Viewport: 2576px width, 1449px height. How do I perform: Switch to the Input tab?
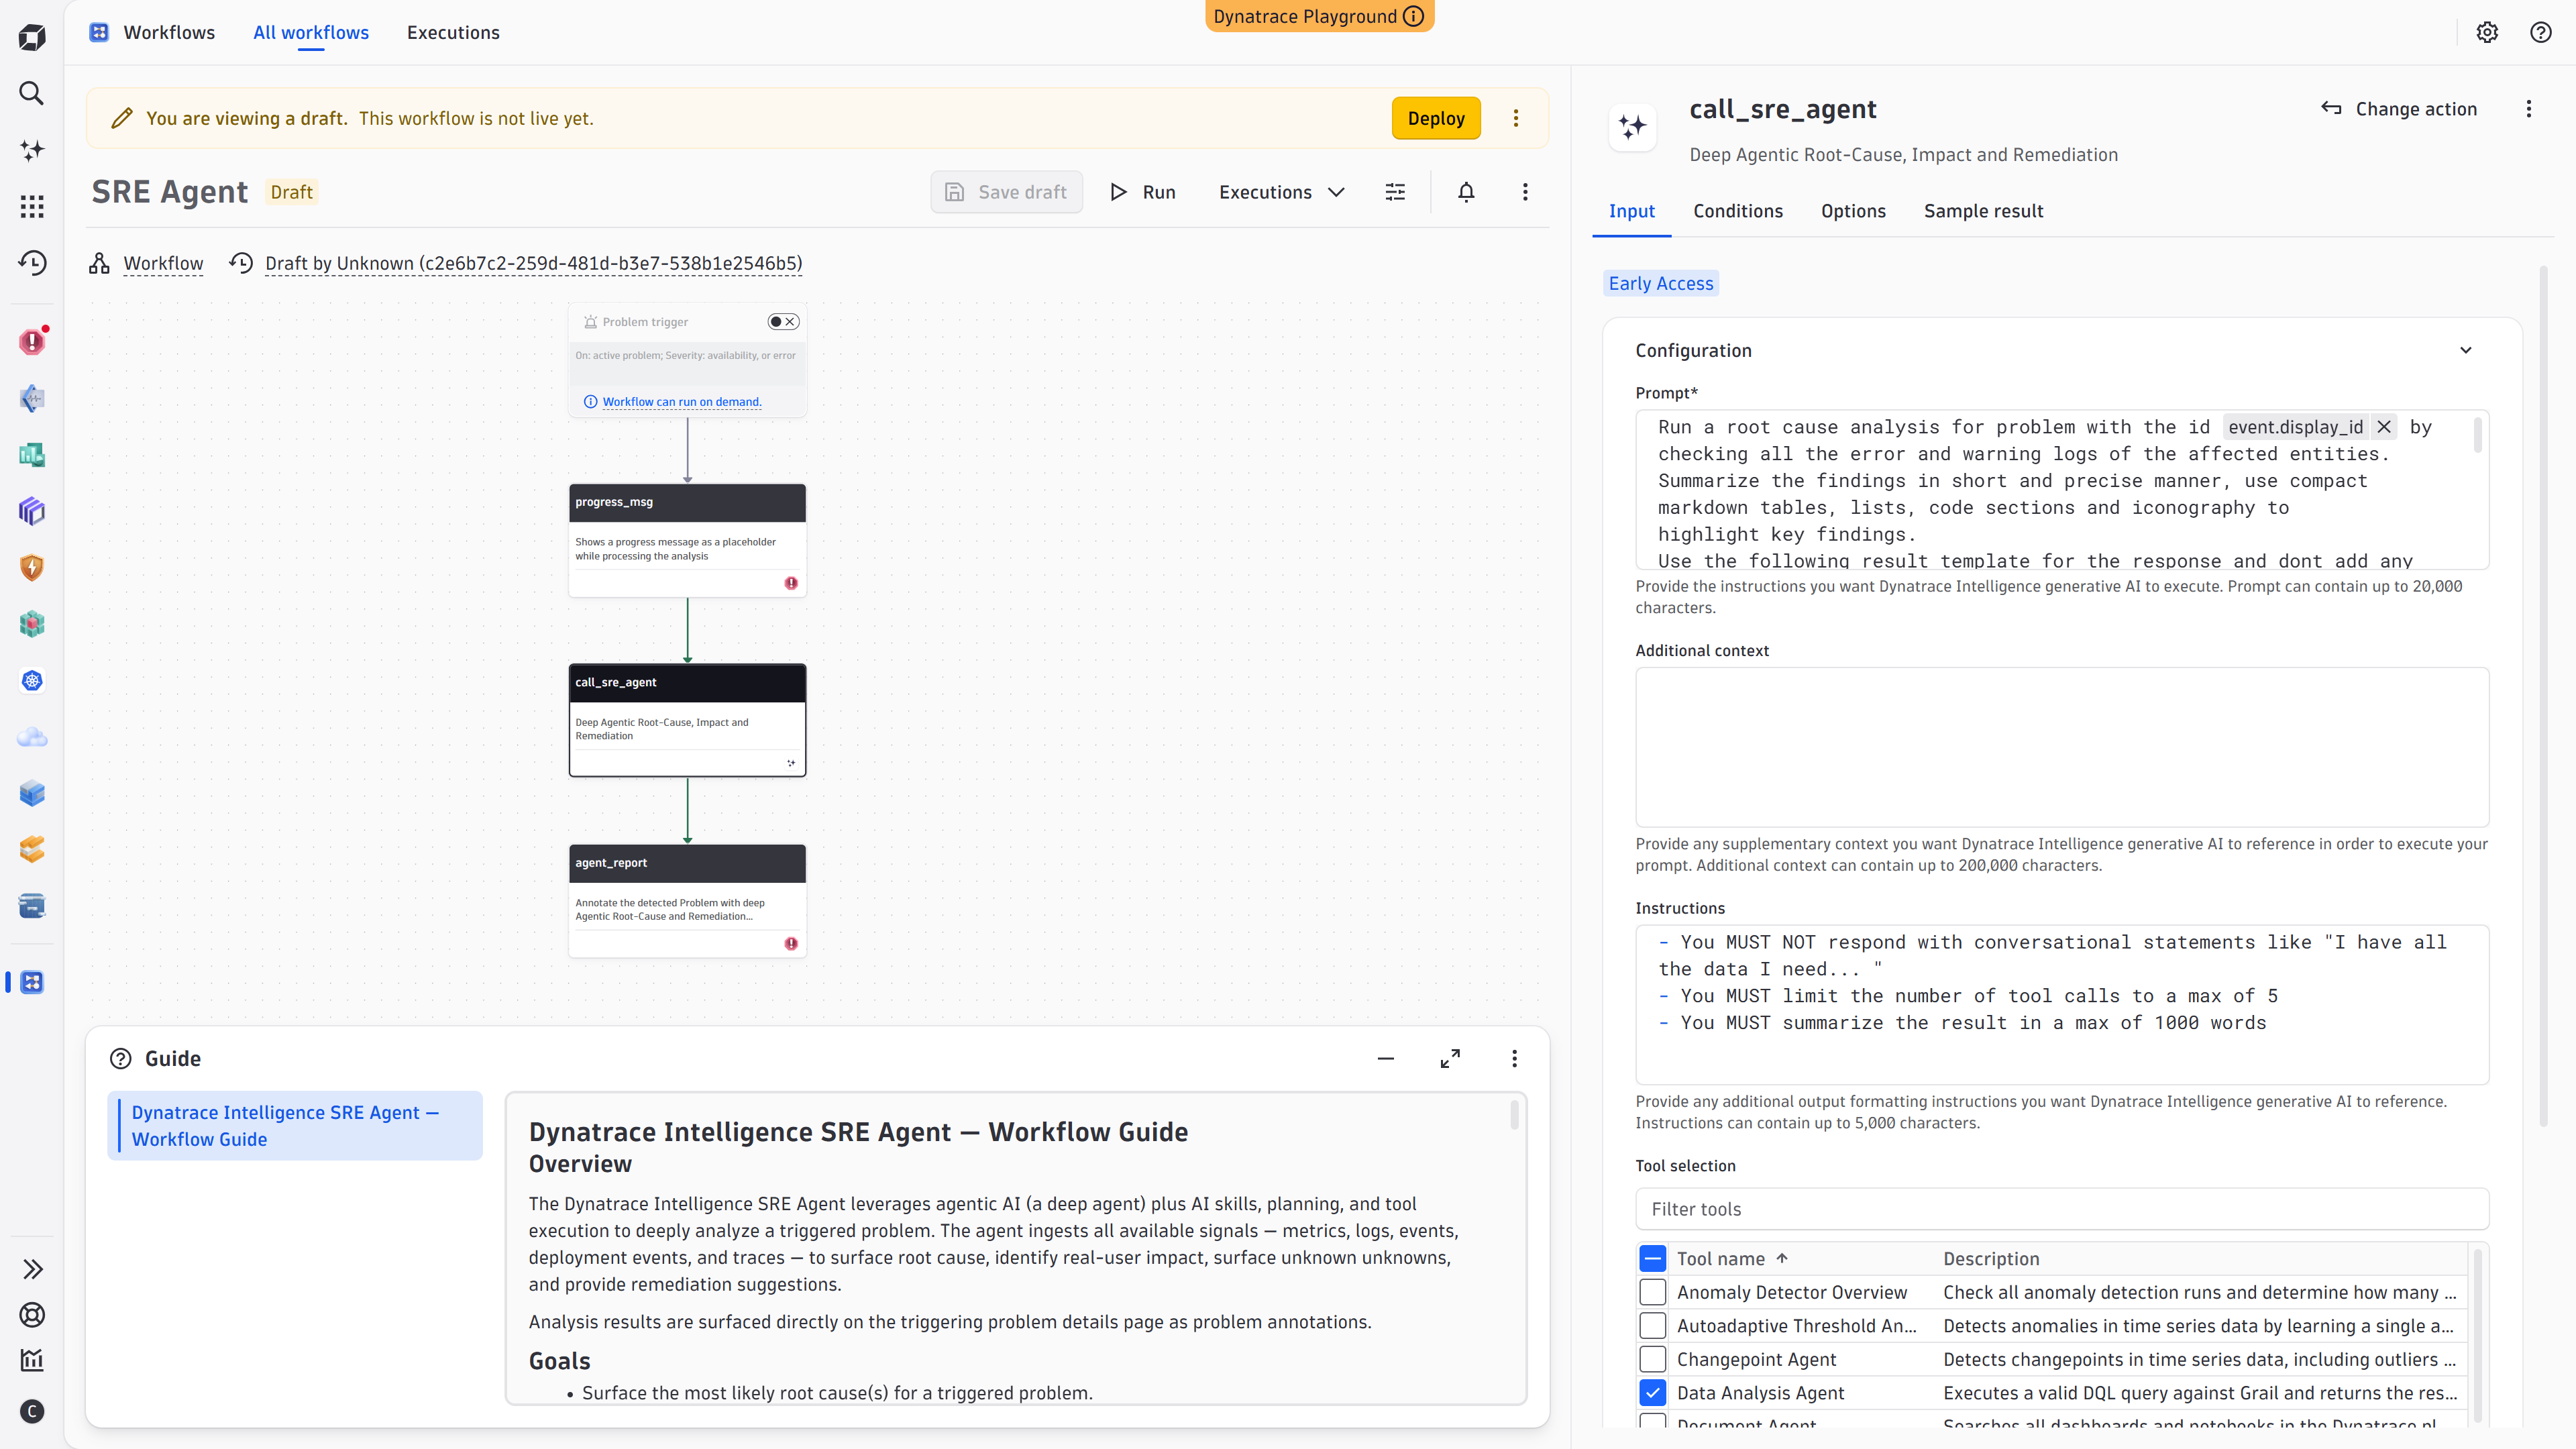tap(1631, 211)
